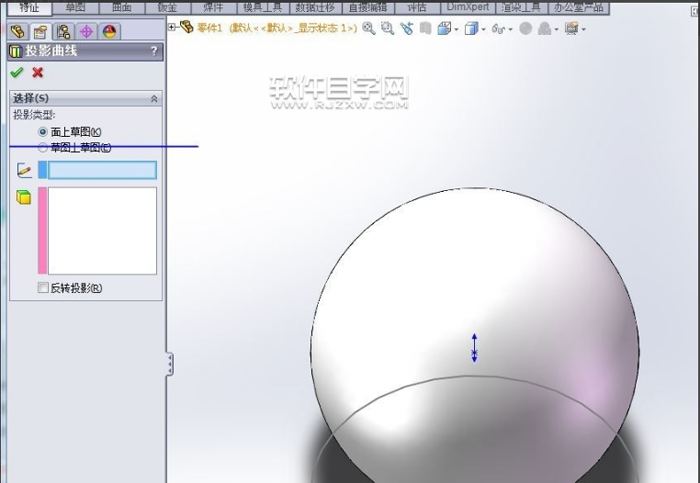Open Apply Scene dropdown arrow
Image resolution: width=700 pixels, height=483 pixels.
pyautogui.click(x=556, y=30)
